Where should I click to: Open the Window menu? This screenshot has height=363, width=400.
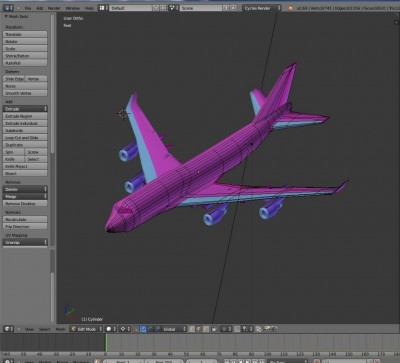point(72,8)
